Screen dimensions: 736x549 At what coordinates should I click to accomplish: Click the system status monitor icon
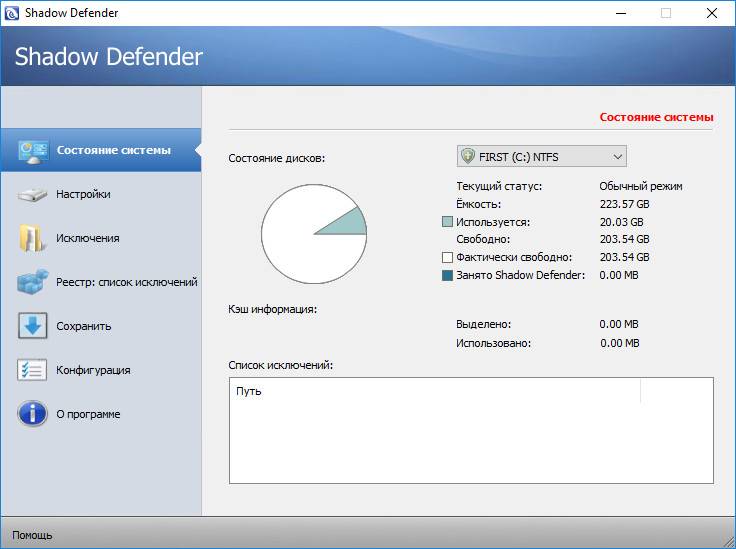32,151
